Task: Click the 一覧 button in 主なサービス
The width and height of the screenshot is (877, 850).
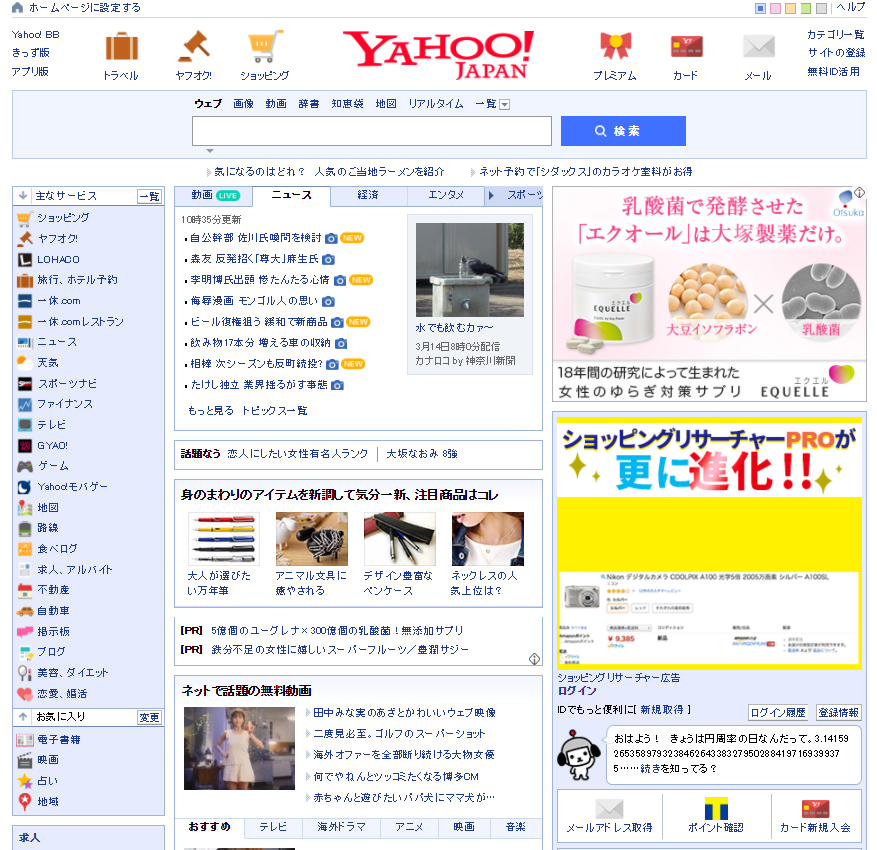Action: 149,196
